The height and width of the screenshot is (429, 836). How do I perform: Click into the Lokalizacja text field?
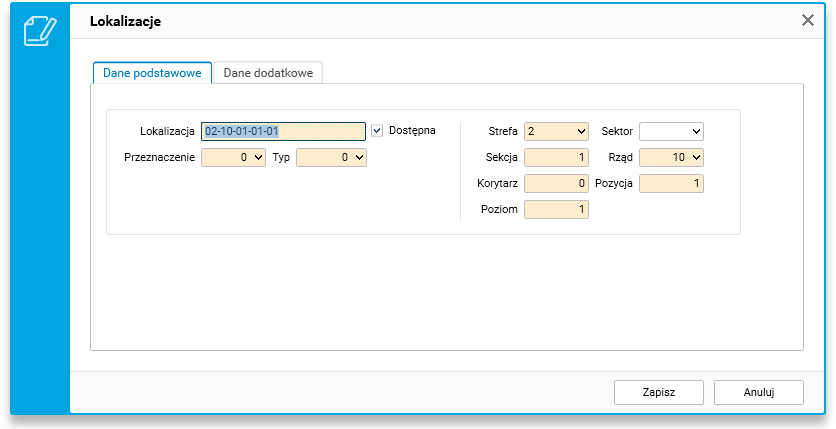pos(282,131)
